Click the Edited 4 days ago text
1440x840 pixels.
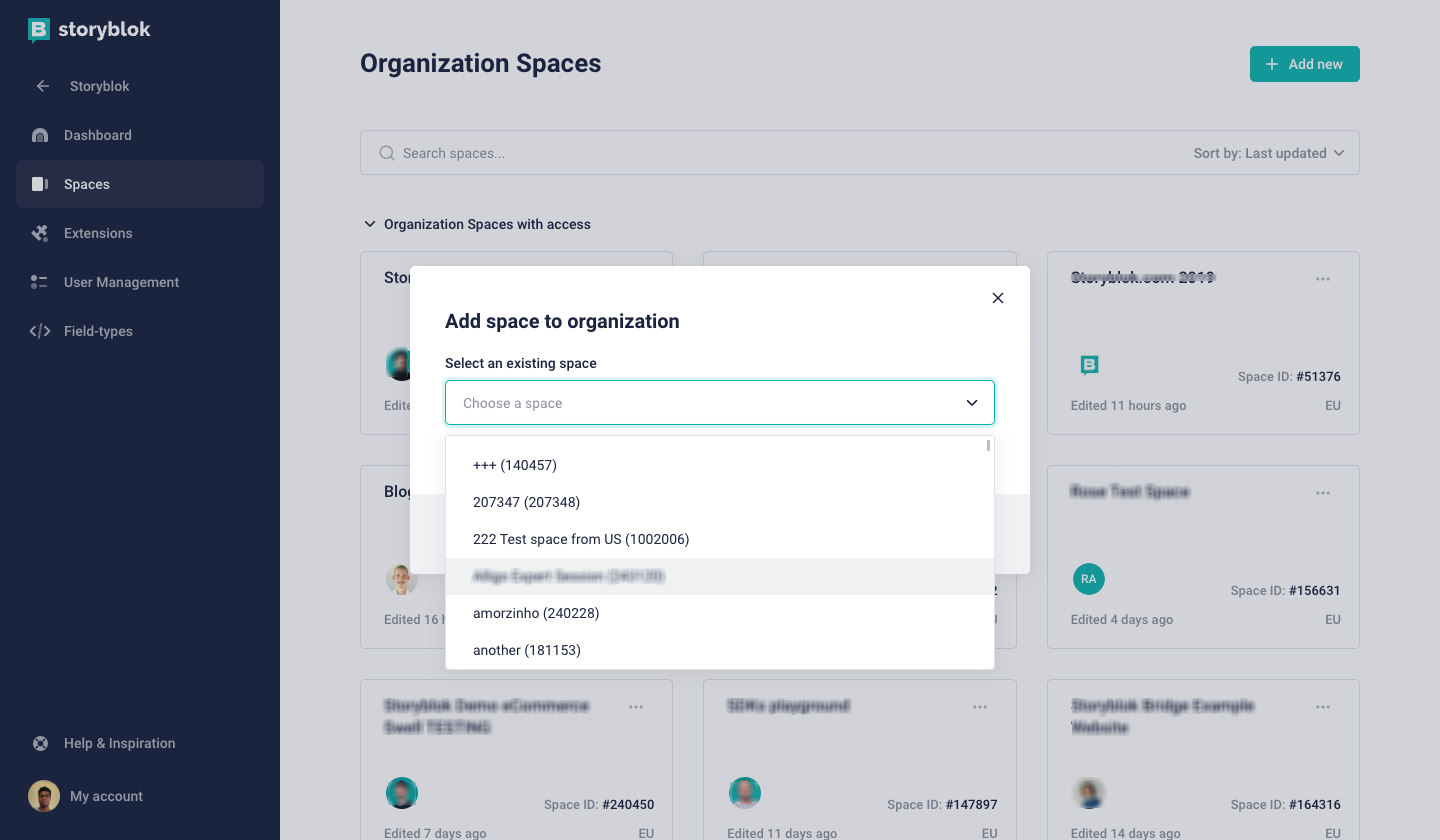[1122, 620]
